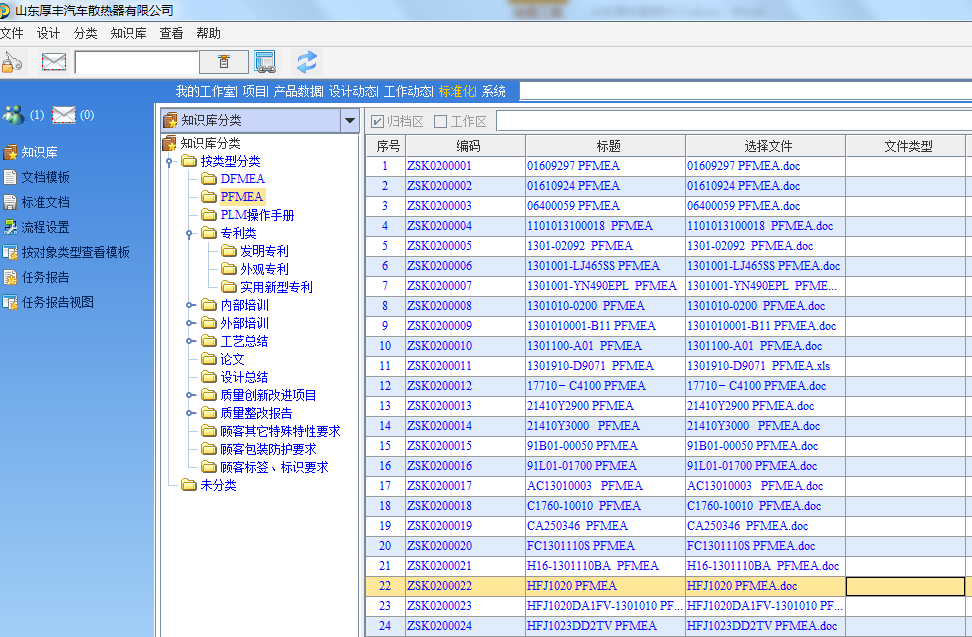Click the search button next to the toolbar input
The height and width of the screenshot is (637, 972).
223,62
